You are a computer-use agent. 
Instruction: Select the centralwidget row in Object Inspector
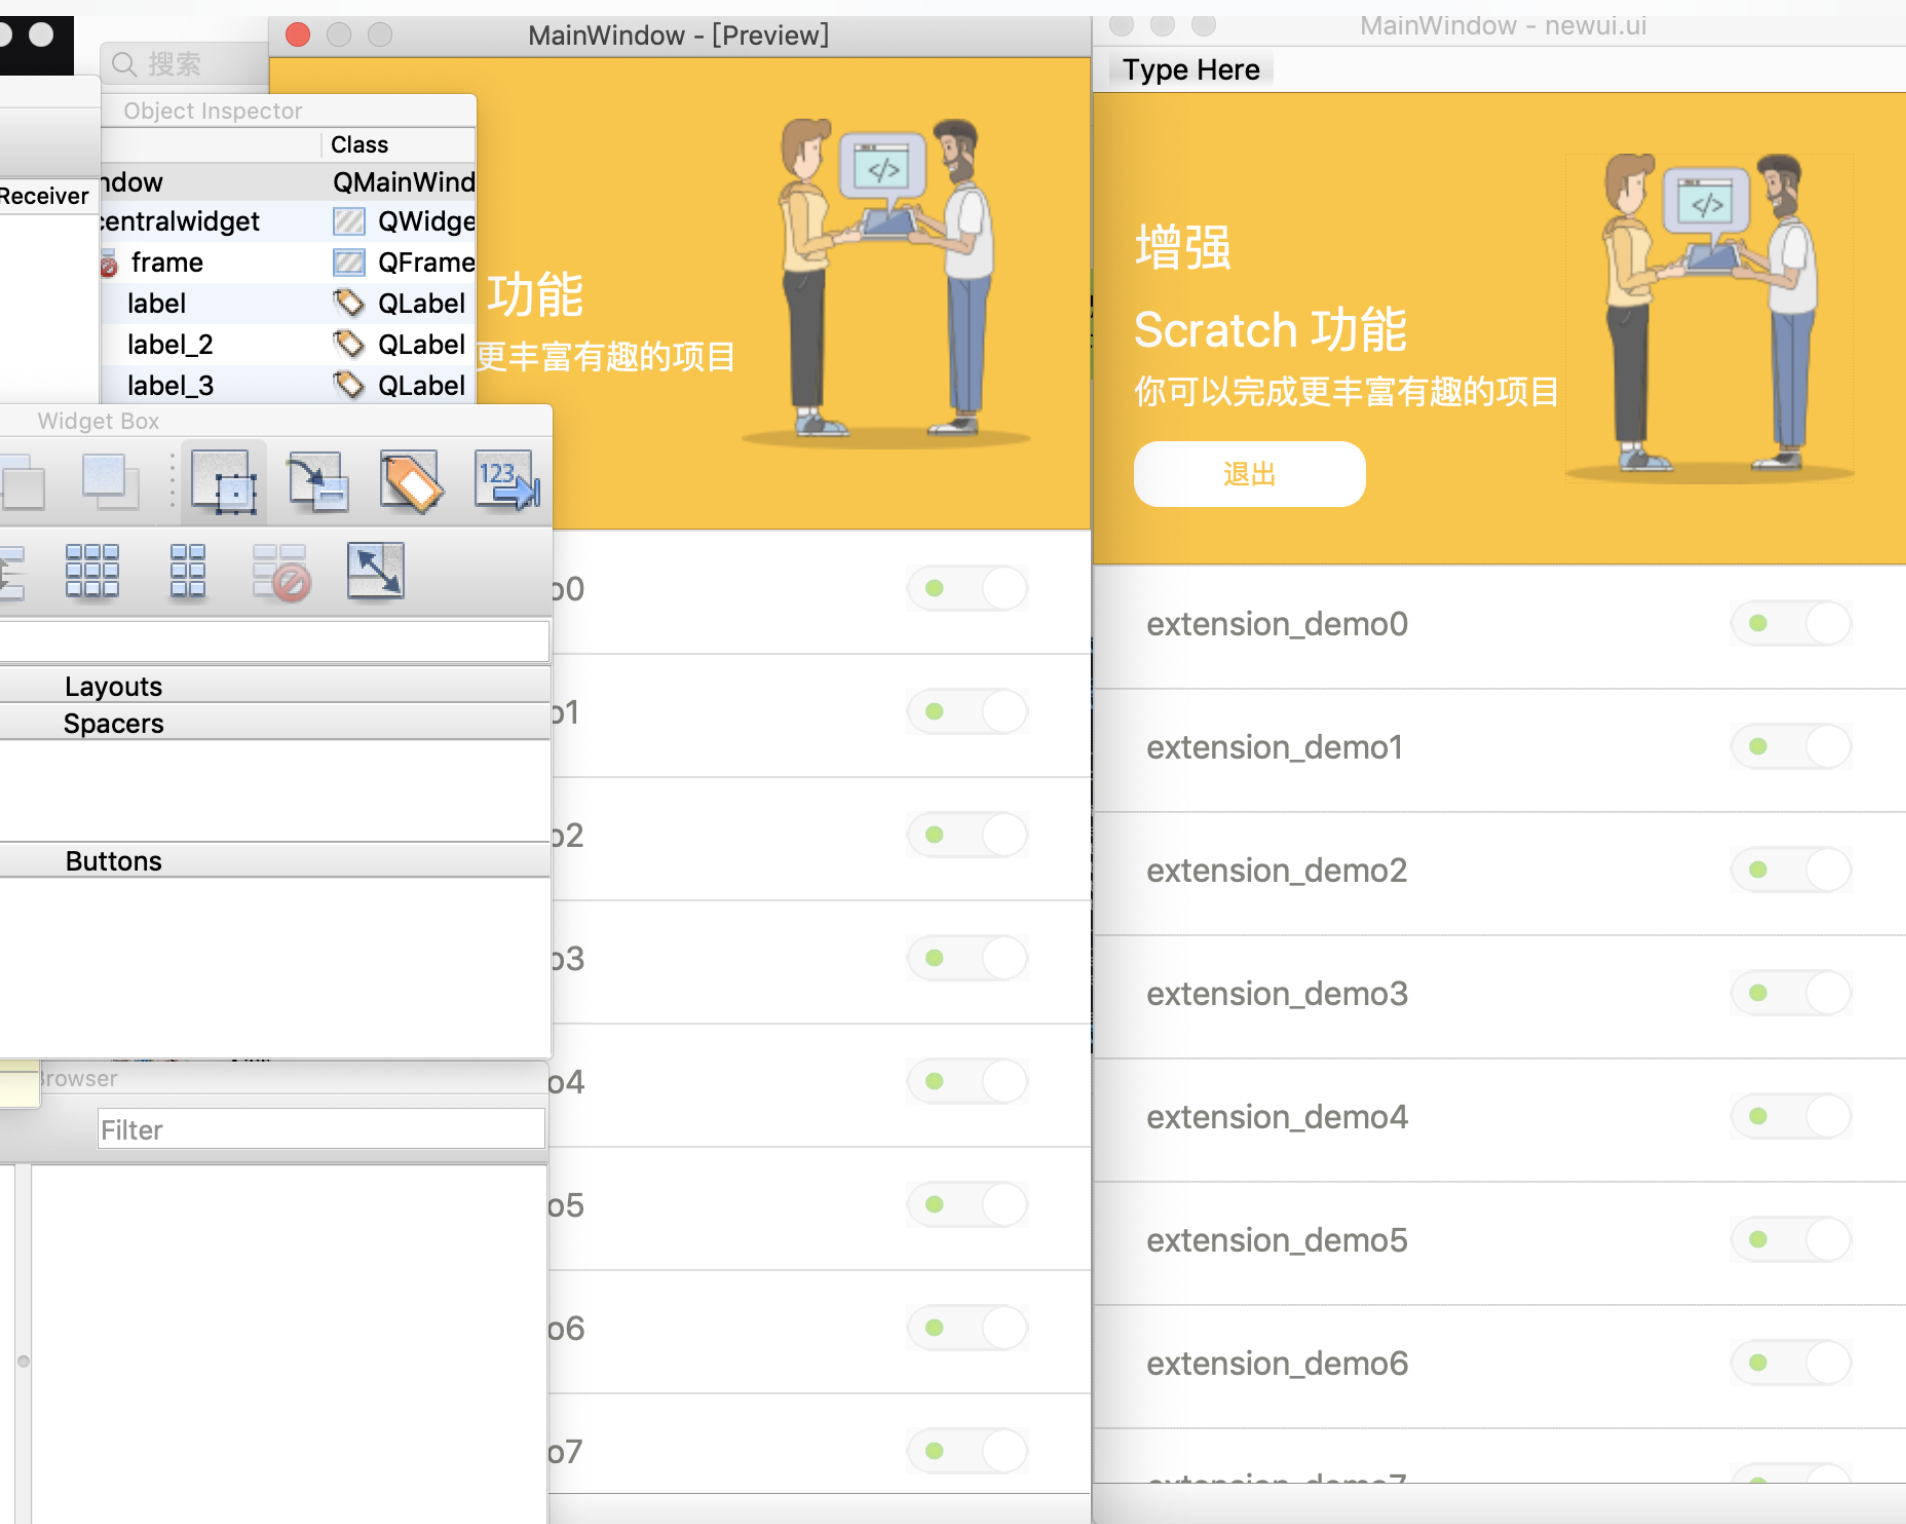(x=288, y=221)
